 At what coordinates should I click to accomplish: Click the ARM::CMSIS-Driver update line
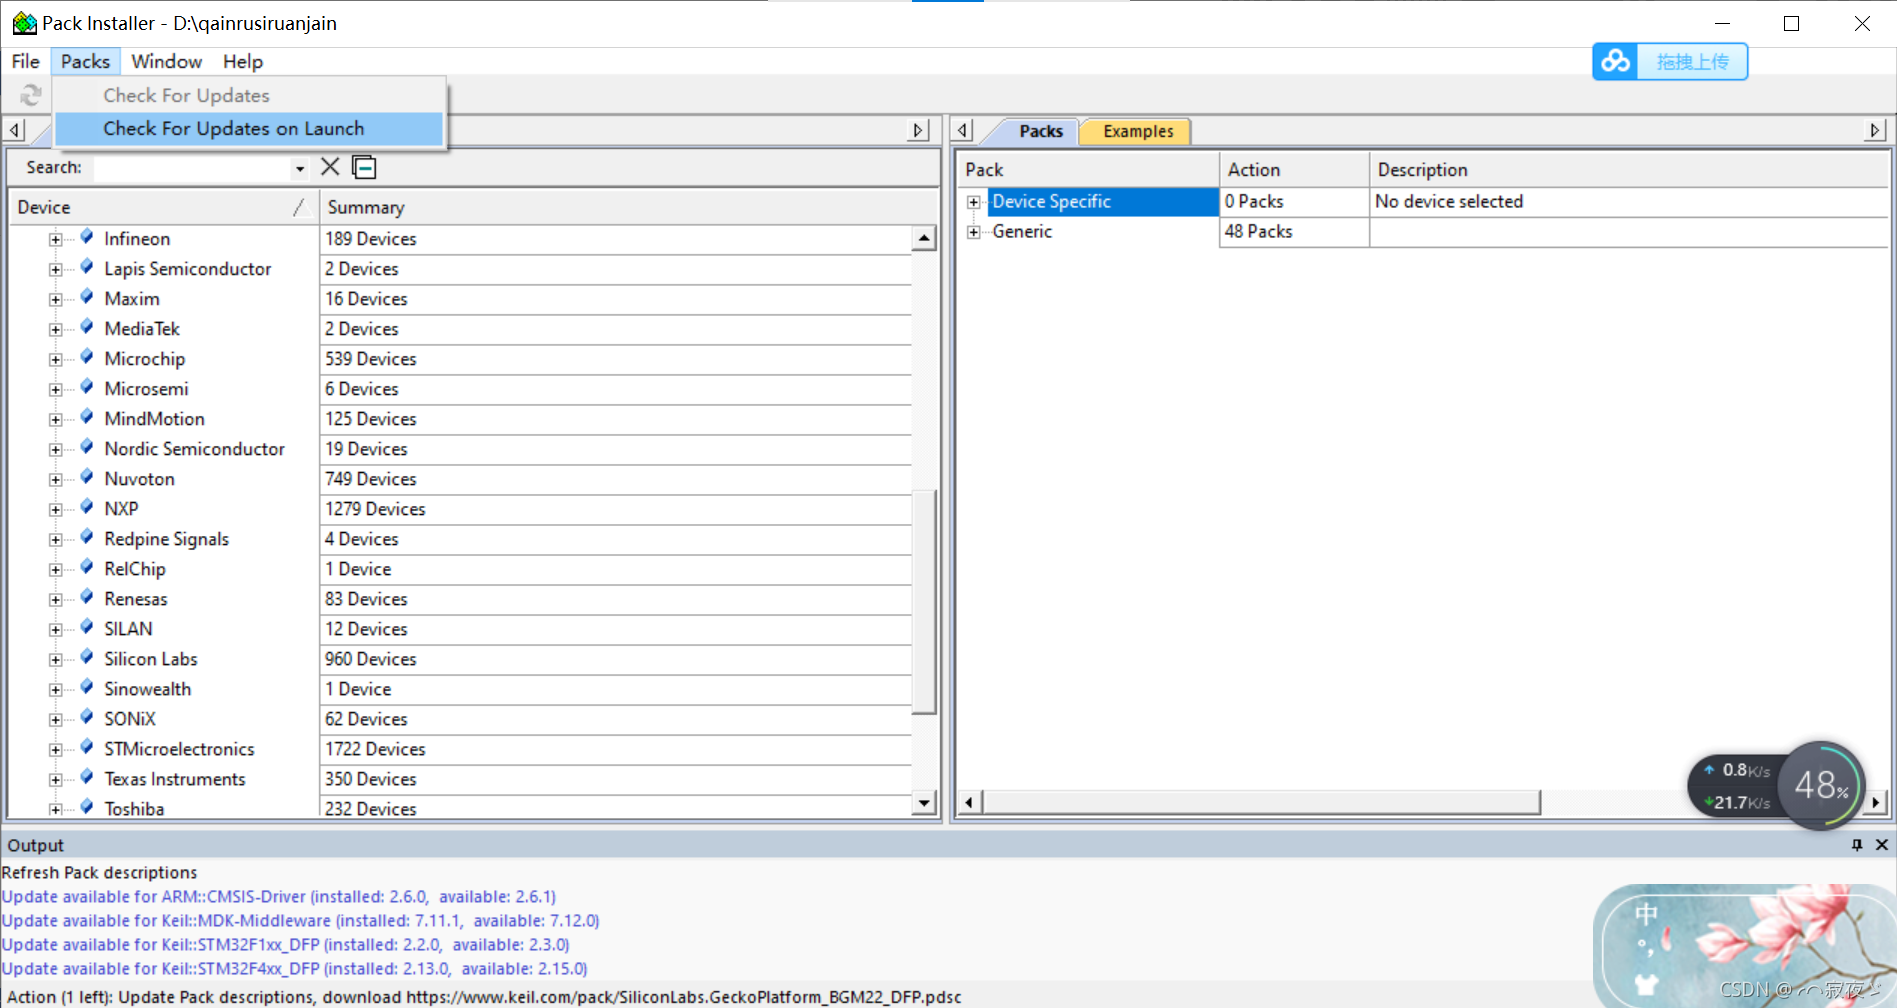pos(279,896)
